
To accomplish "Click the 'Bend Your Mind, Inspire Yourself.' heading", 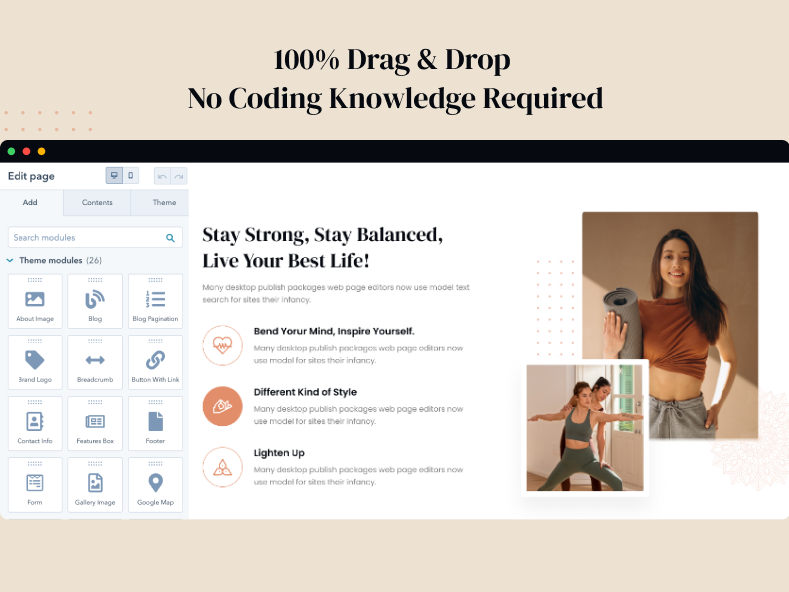I will point(334,331).
